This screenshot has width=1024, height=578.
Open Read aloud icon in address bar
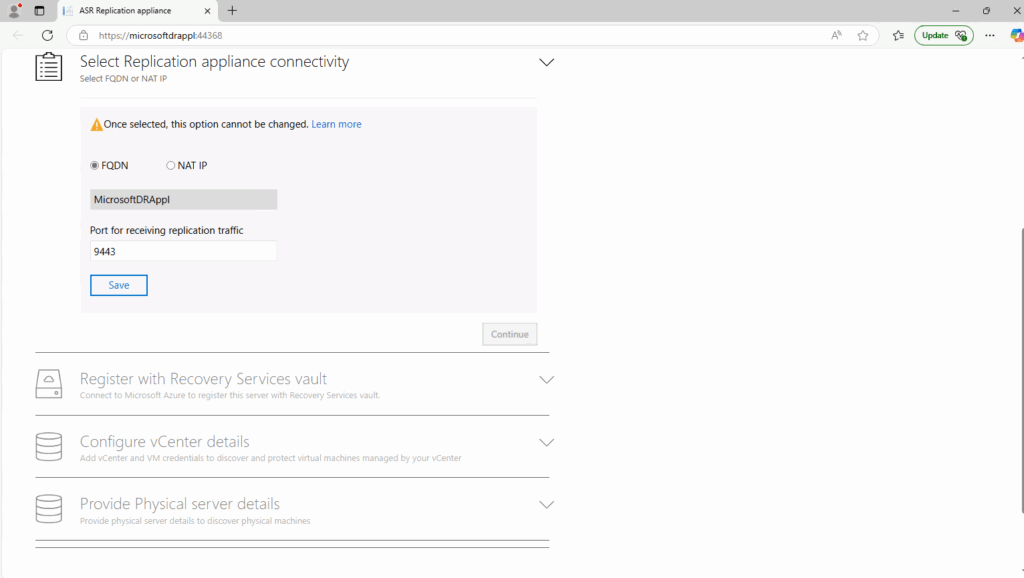point(836,35)
